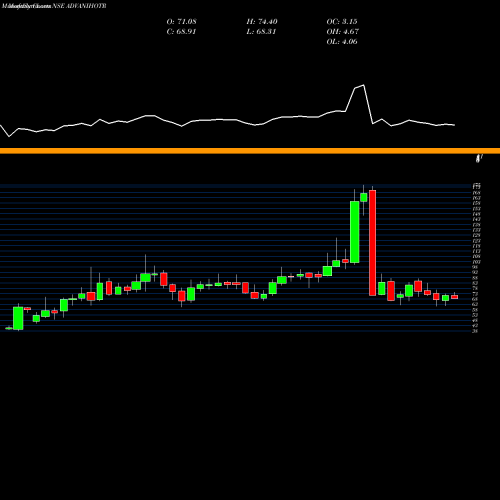The width and height of the screenshot is (500, 500).
Task: Click the NSE ADVANIHOTR ticker title
Action: click(x=79, y=6)
